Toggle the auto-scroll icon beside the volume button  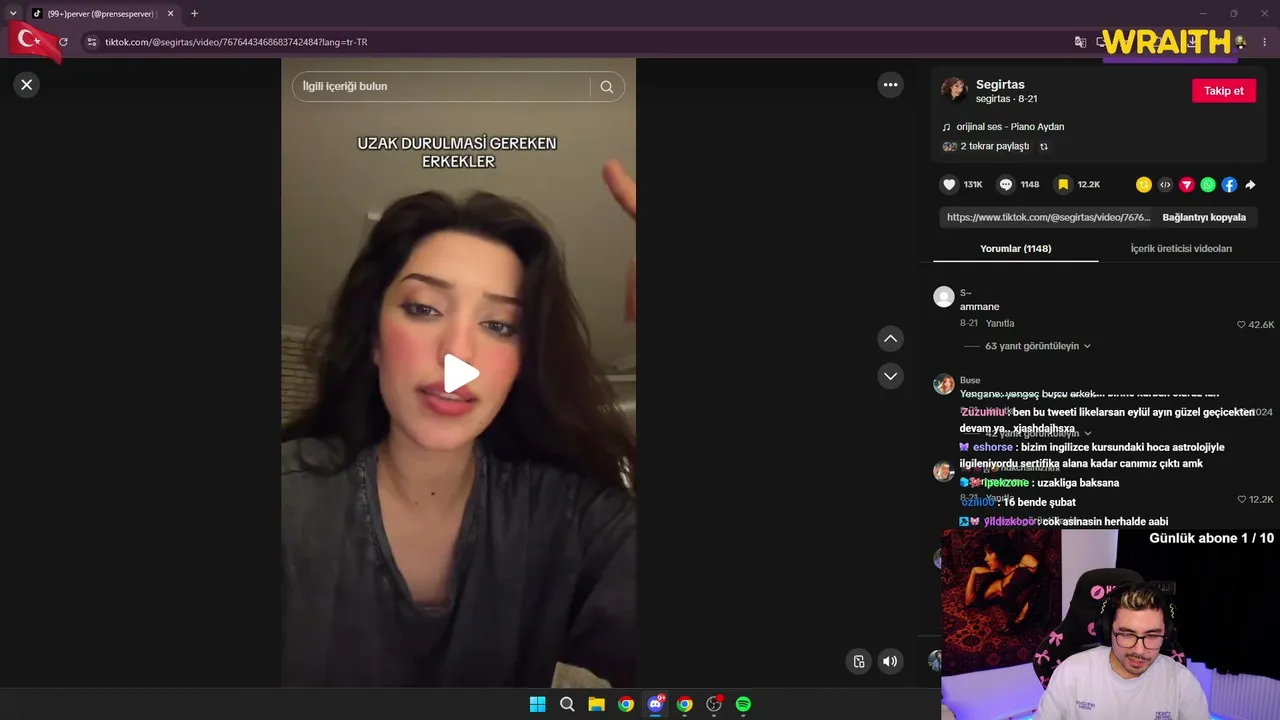[x=858, y=661]
